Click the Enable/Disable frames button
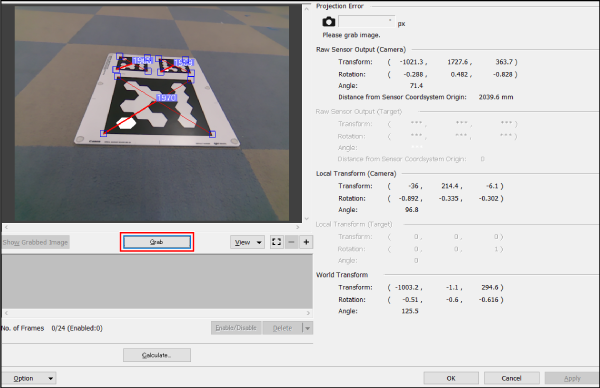Screen dimensions: 600x388 [236, 328]
